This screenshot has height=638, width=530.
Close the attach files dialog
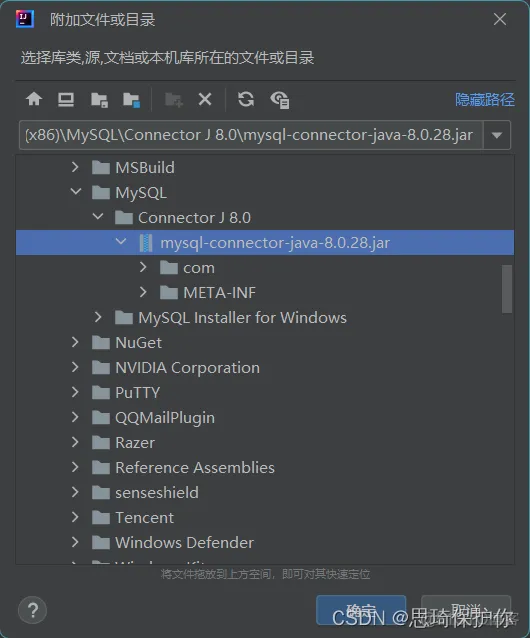click(x=500, y=19)
